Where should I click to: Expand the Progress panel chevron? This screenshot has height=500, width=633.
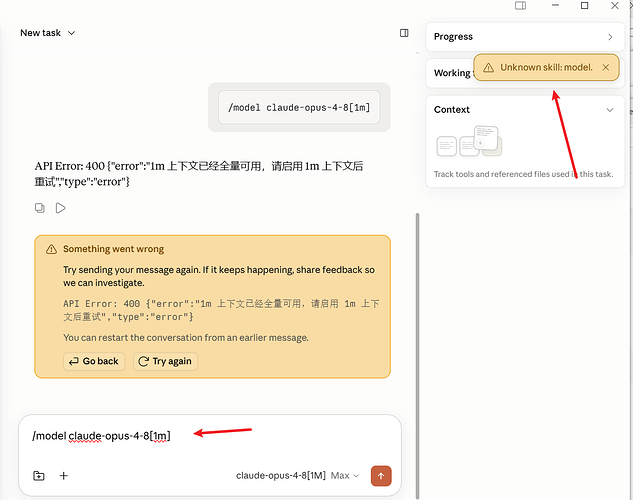(610, 37)
